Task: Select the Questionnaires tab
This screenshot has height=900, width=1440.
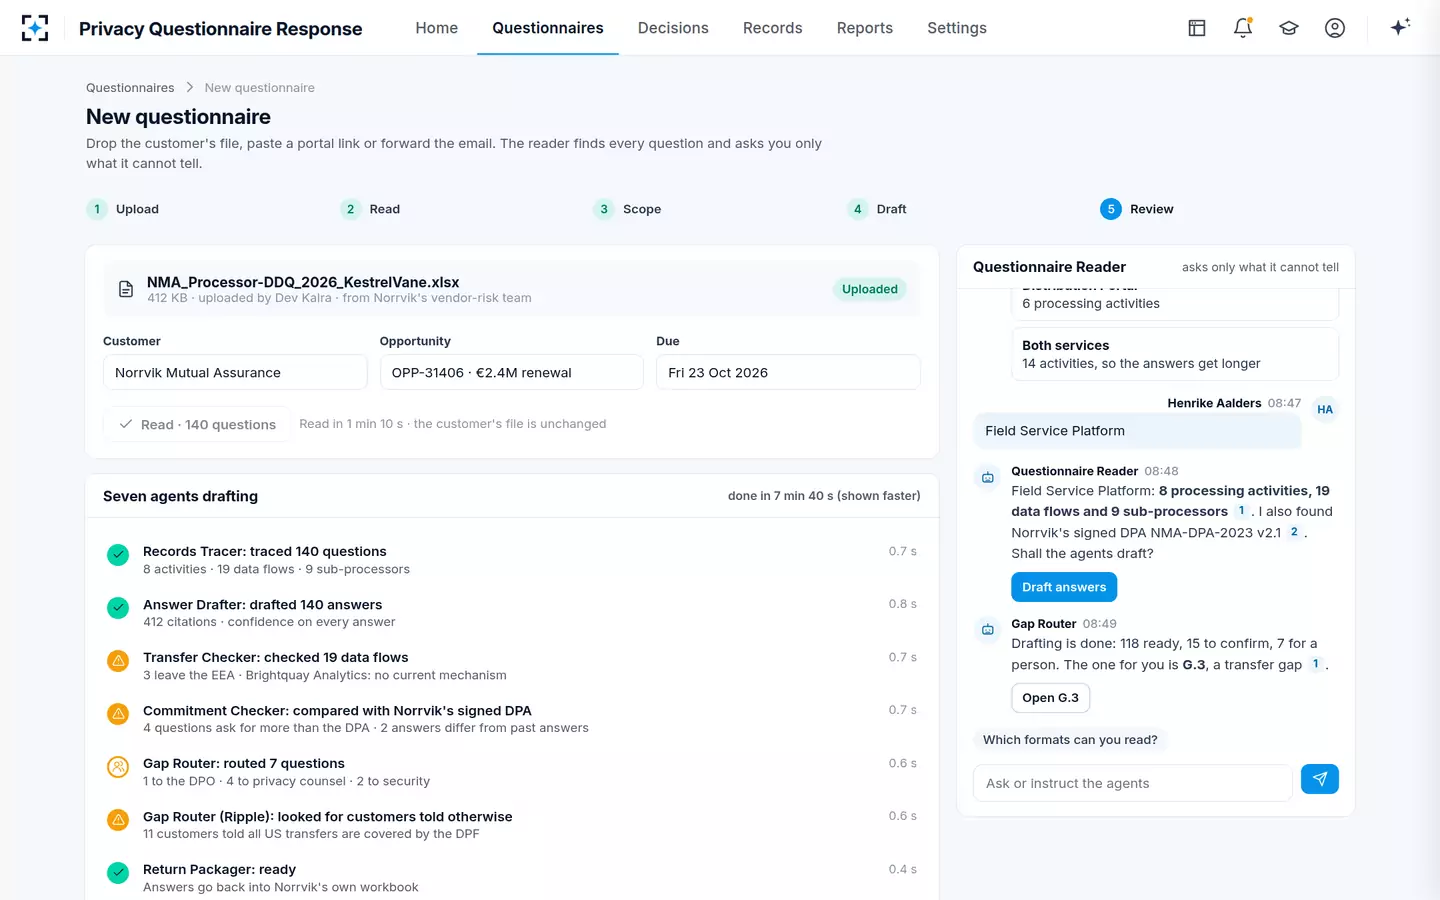Action: [548, 28]
